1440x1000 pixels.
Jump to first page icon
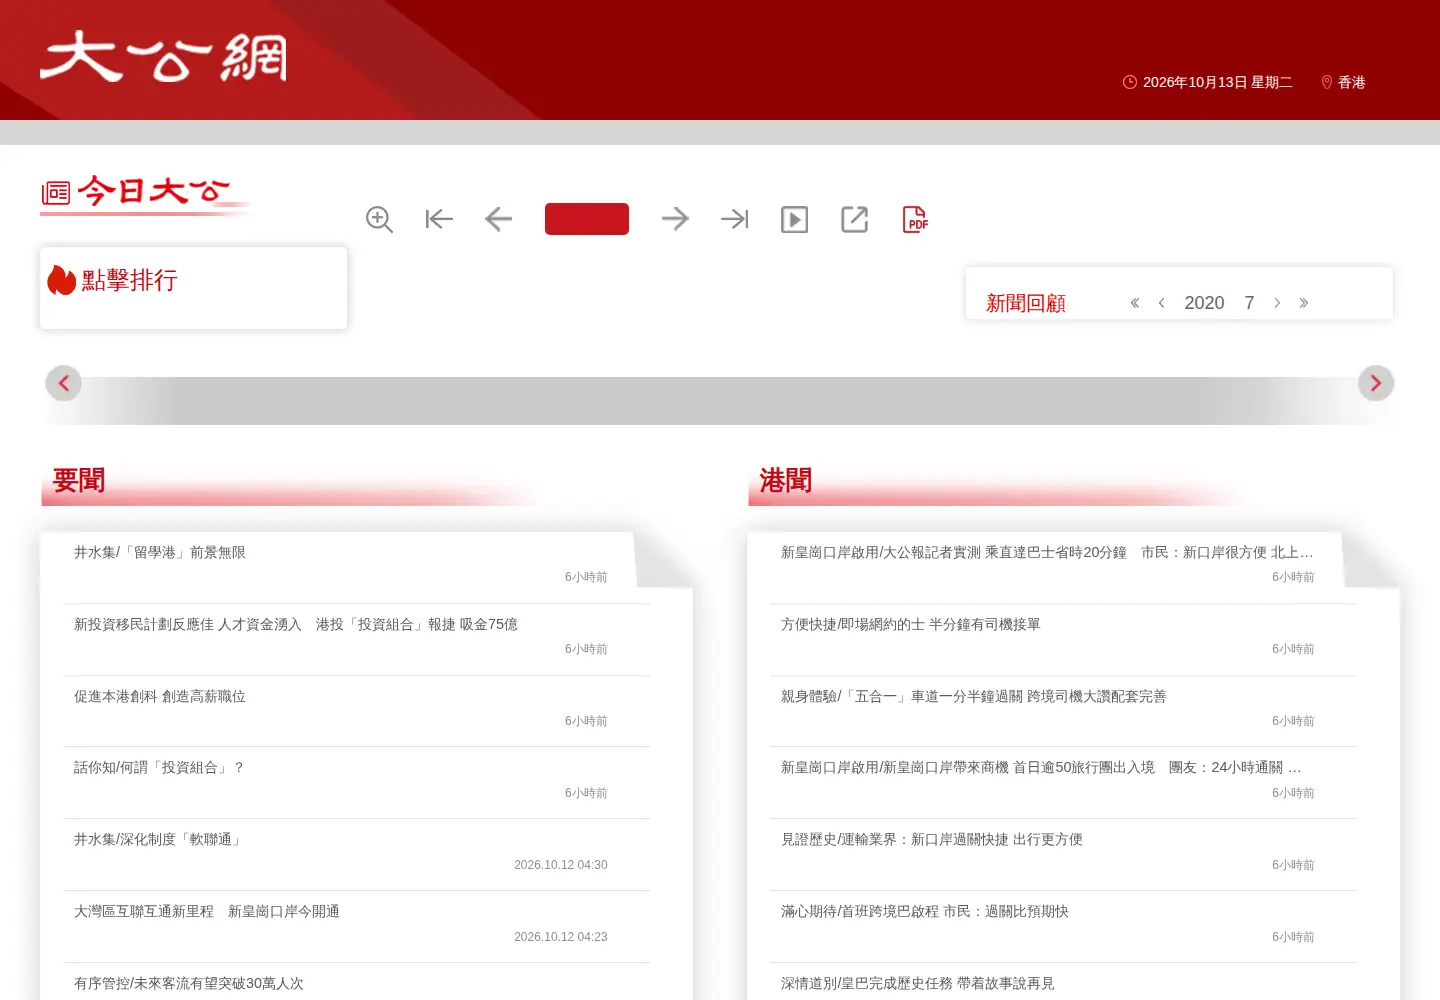coord(439,219)
